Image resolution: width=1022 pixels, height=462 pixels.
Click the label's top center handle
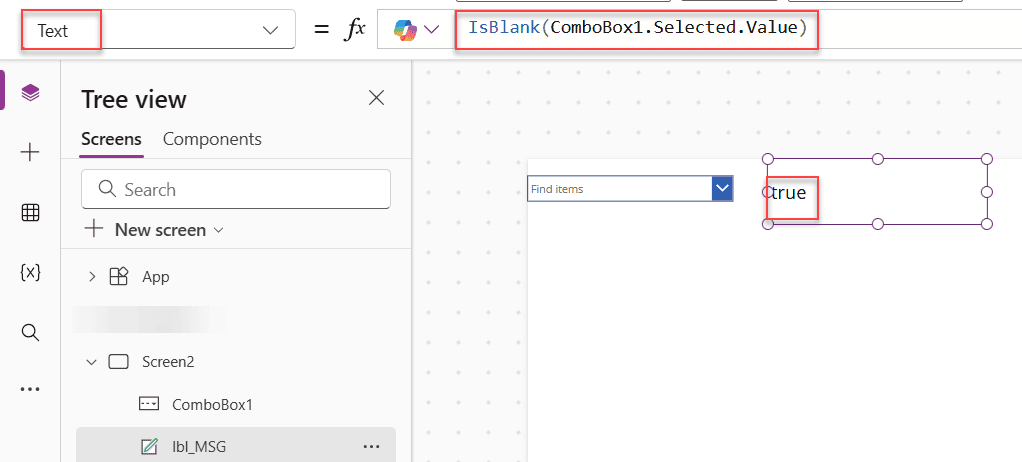(x=877, y=159)
